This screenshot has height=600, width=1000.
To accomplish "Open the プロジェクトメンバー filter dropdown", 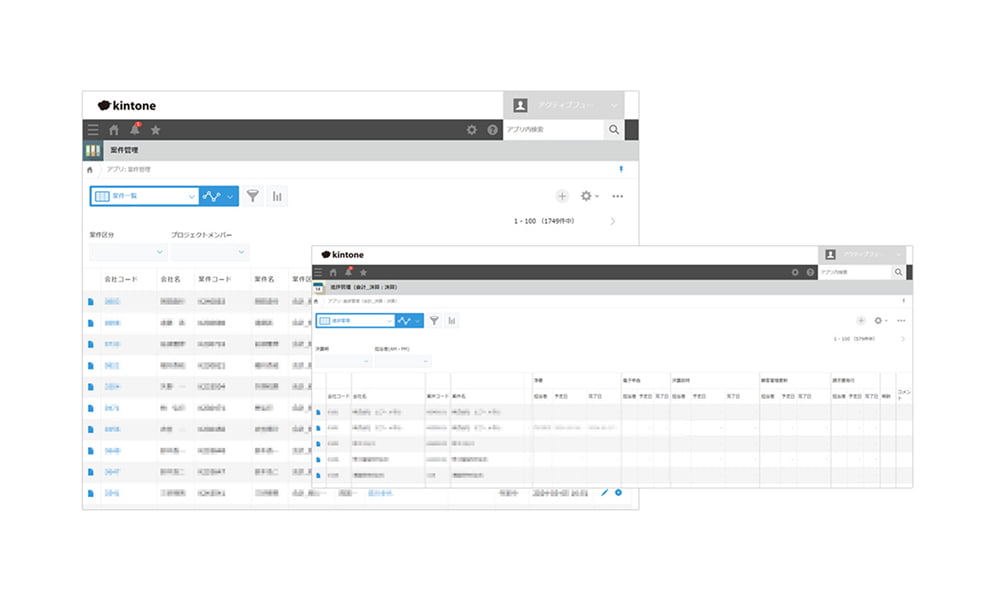I will click(208, 252).
